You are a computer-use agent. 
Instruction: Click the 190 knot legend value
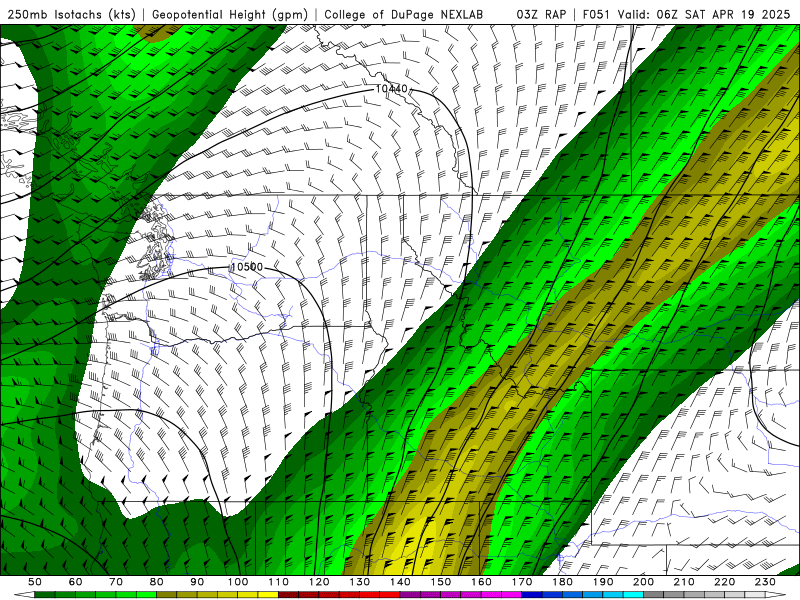pos(603,582)
